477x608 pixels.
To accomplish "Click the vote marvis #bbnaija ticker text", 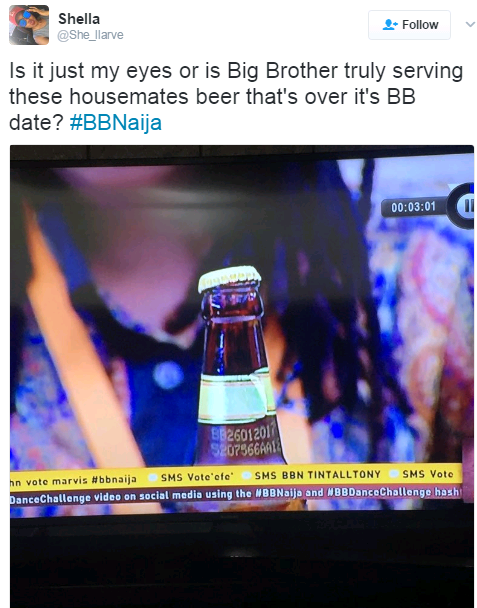I will tap(73, 480).
